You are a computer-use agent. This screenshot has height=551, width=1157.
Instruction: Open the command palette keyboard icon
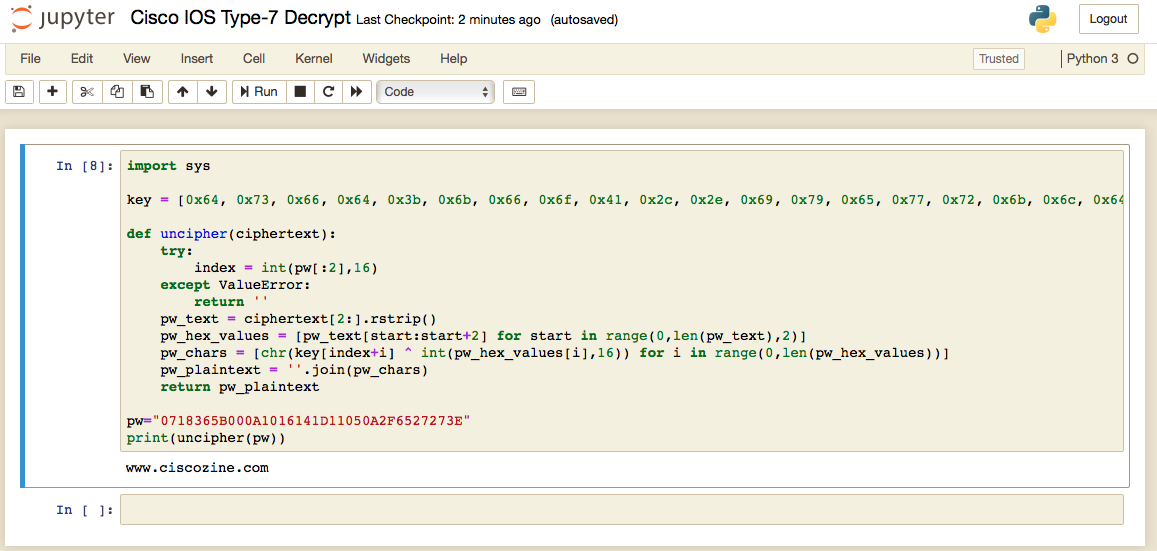point(519,91)
